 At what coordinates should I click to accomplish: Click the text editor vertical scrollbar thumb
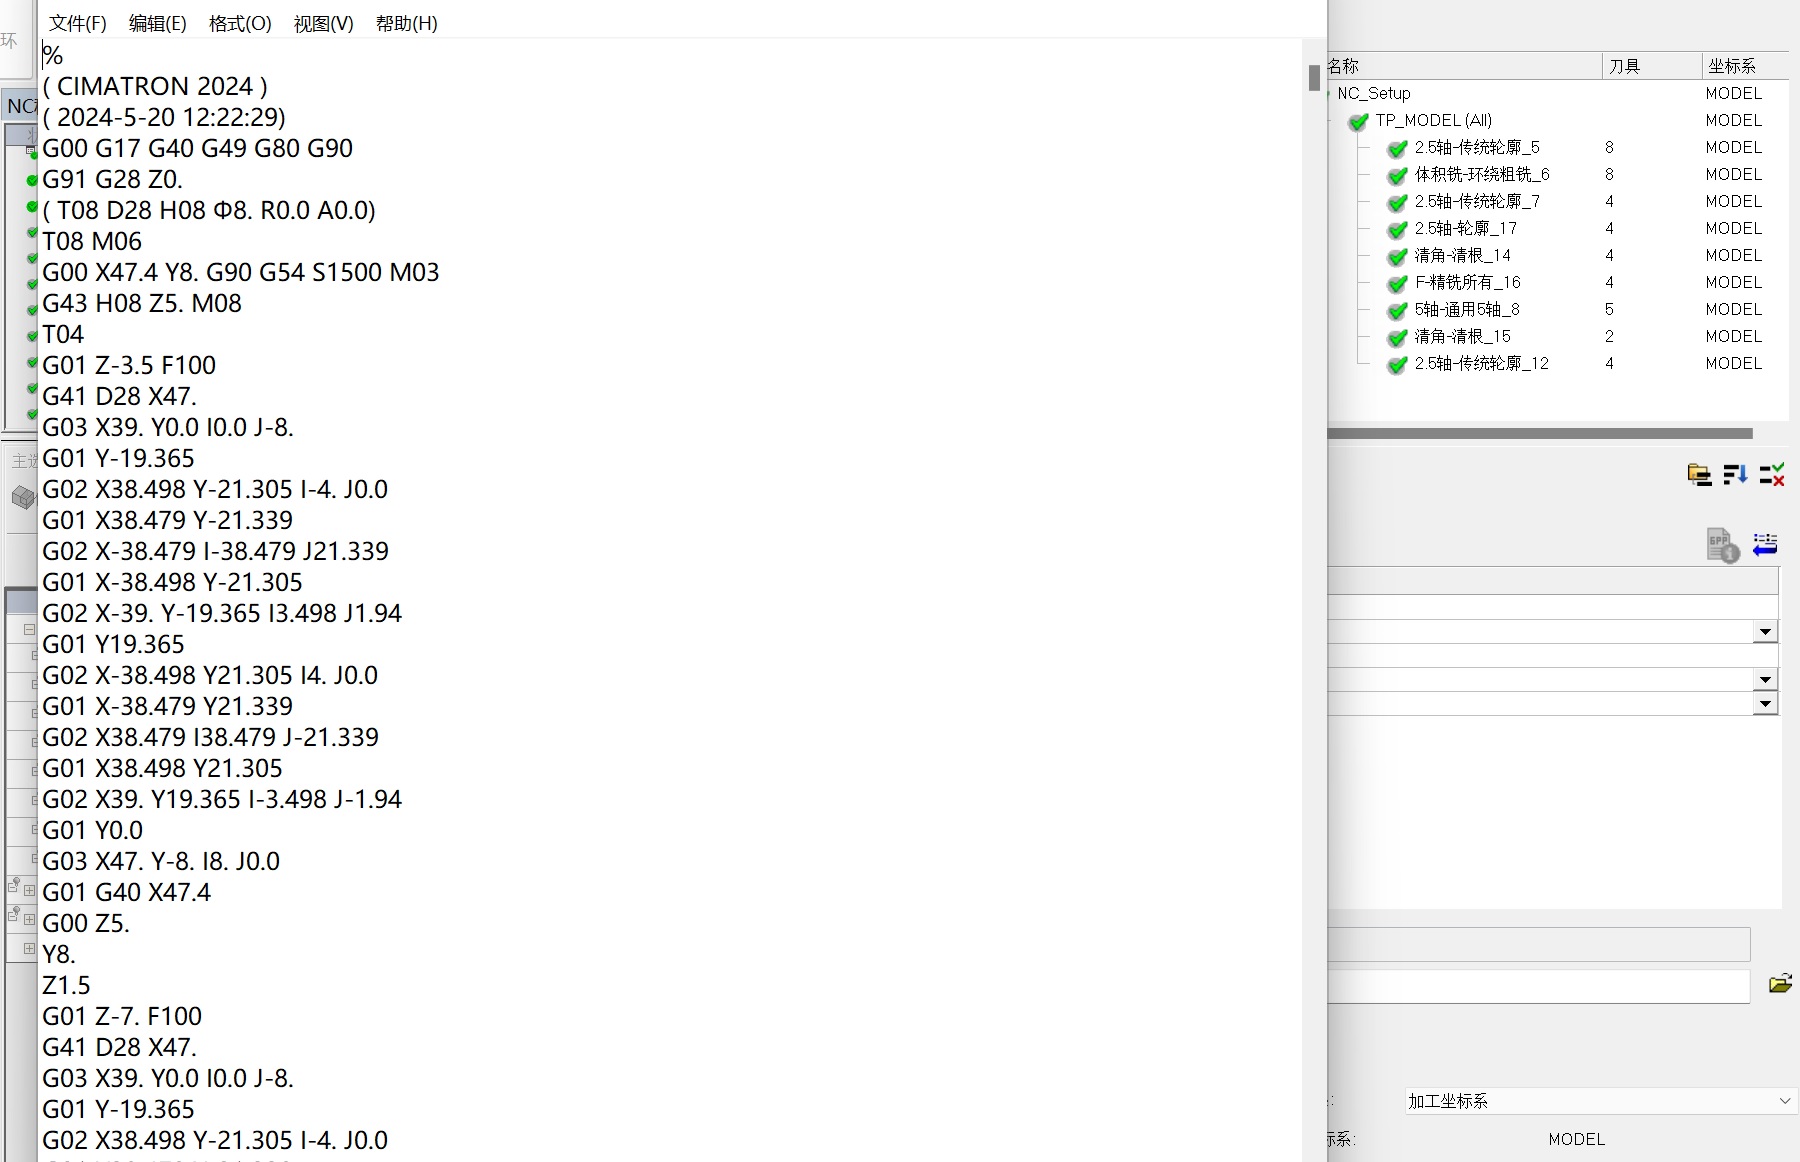[1314, 77]
